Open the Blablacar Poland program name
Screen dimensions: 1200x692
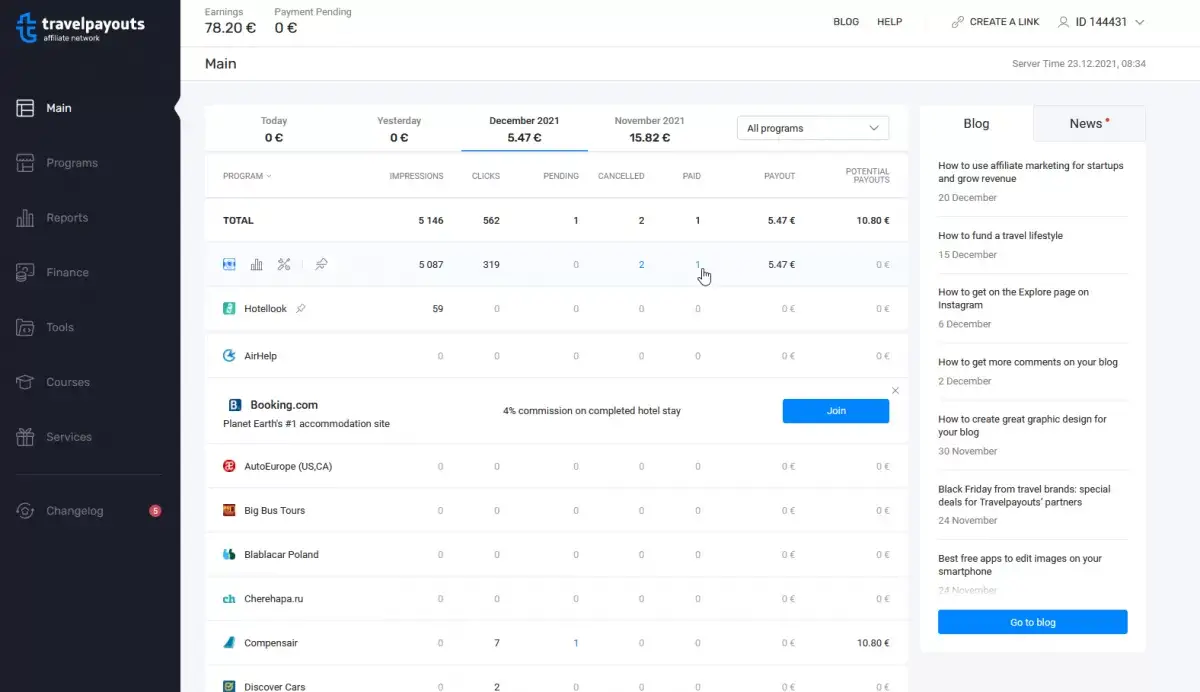(x=281, y=554)
